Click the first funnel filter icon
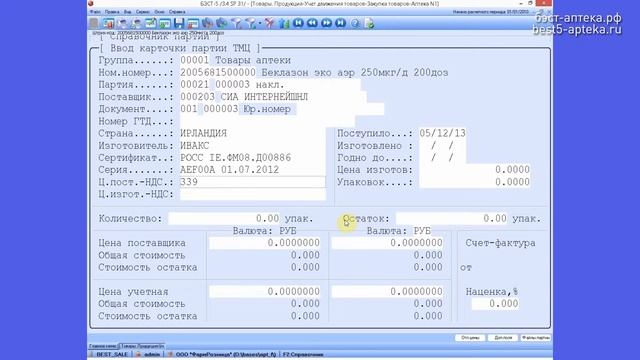 click(236, 23)
